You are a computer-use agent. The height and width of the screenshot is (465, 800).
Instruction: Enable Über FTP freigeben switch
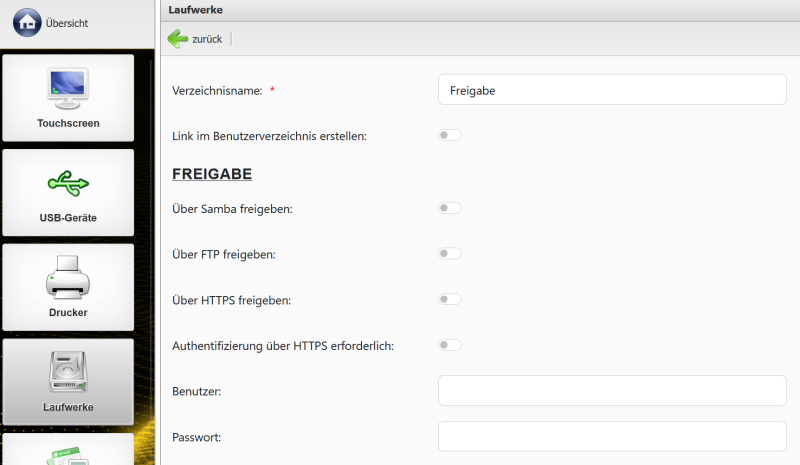[450, 254]
